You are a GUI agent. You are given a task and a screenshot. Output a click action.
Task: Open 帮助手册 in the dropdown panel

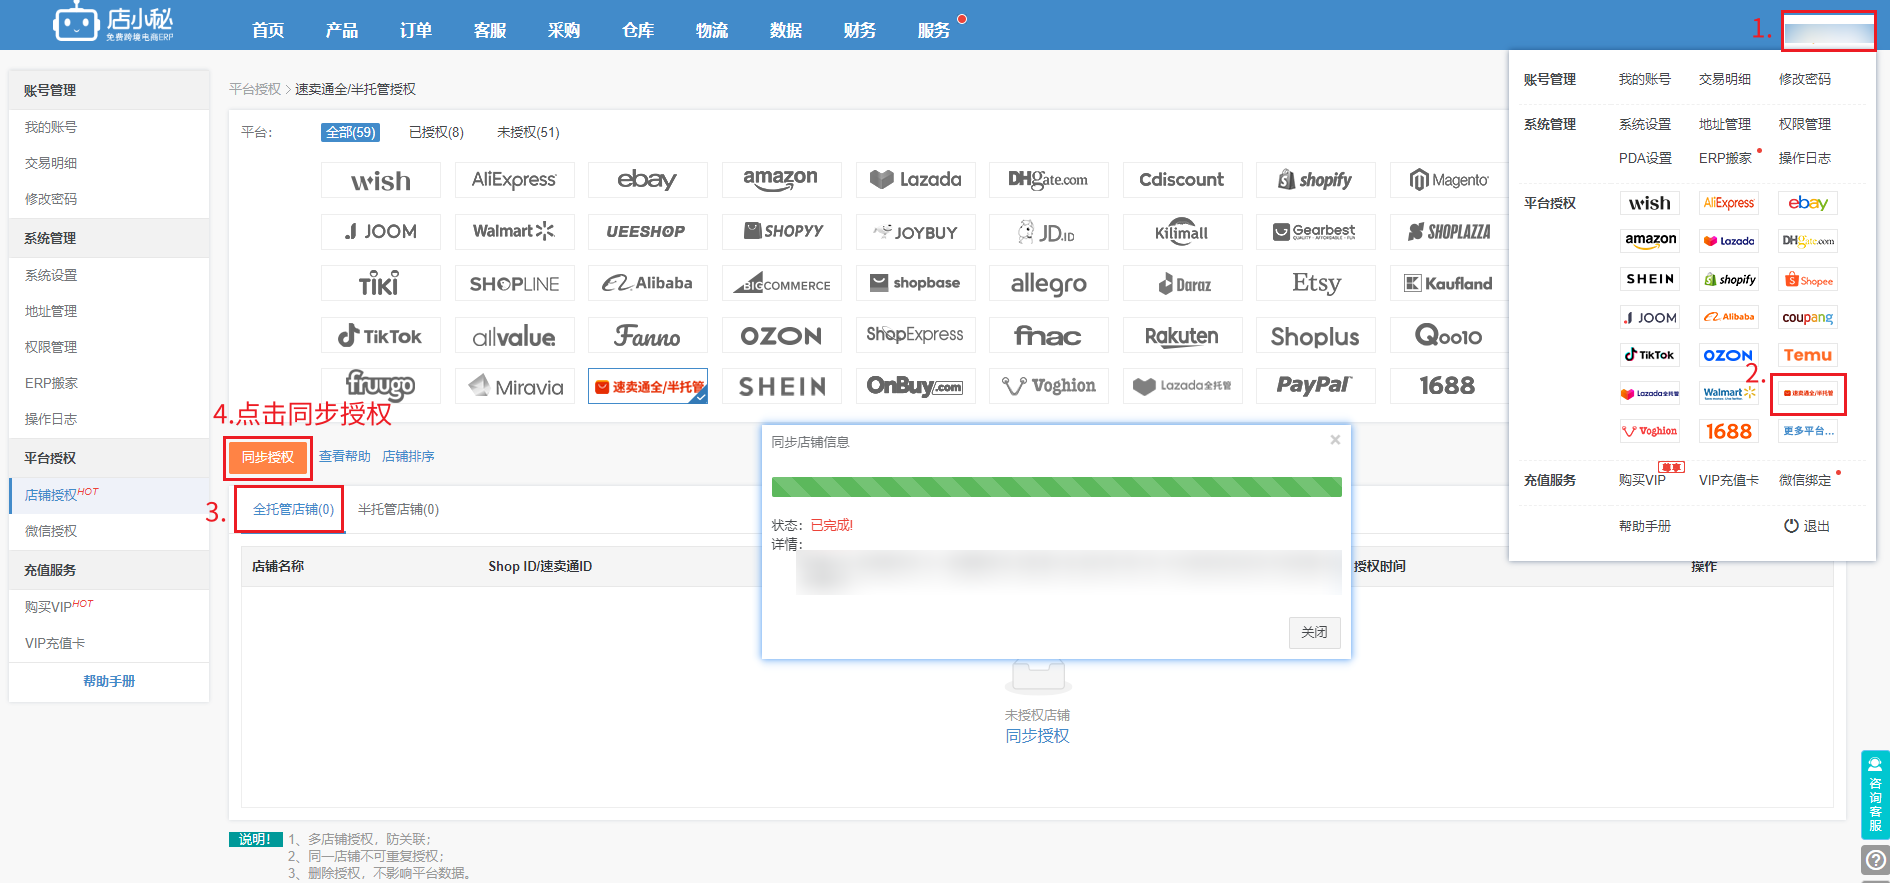coord(1645,526)
